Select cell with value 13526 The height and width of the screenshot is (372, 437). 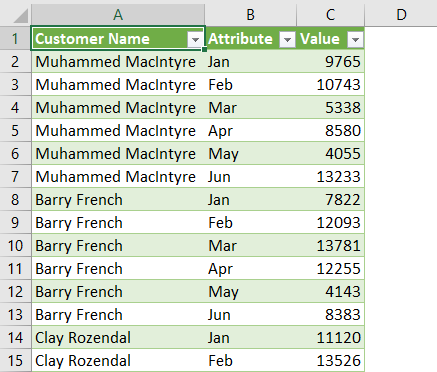coord(330,361)
